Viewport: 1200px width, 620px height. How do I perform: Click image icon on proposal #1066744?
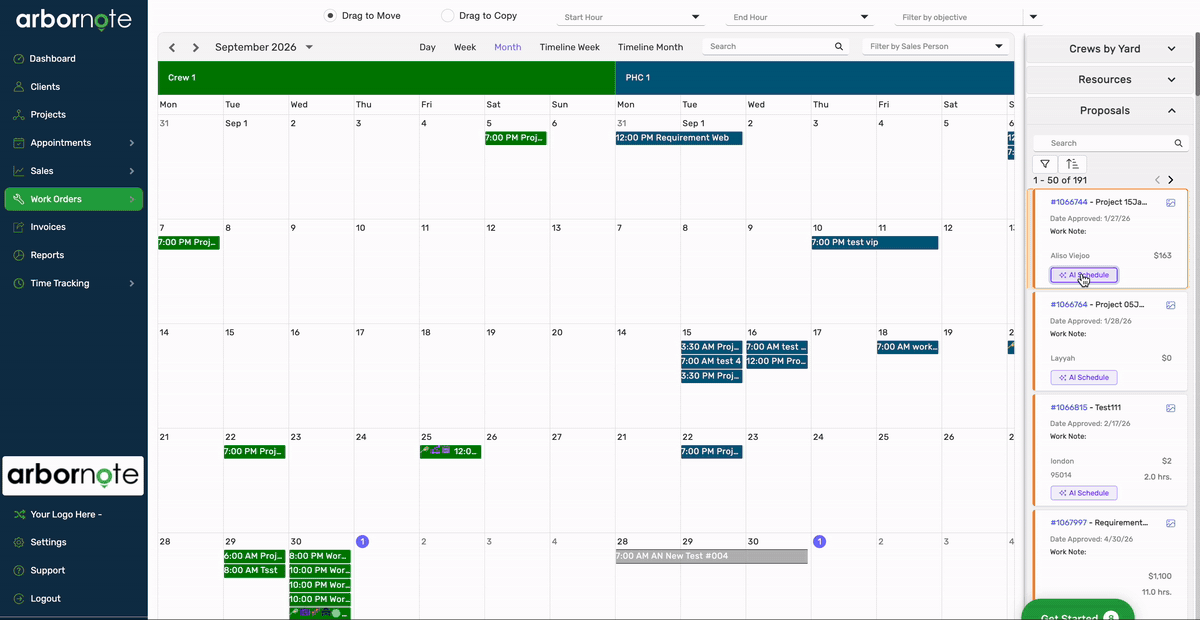pos(1171,203)
